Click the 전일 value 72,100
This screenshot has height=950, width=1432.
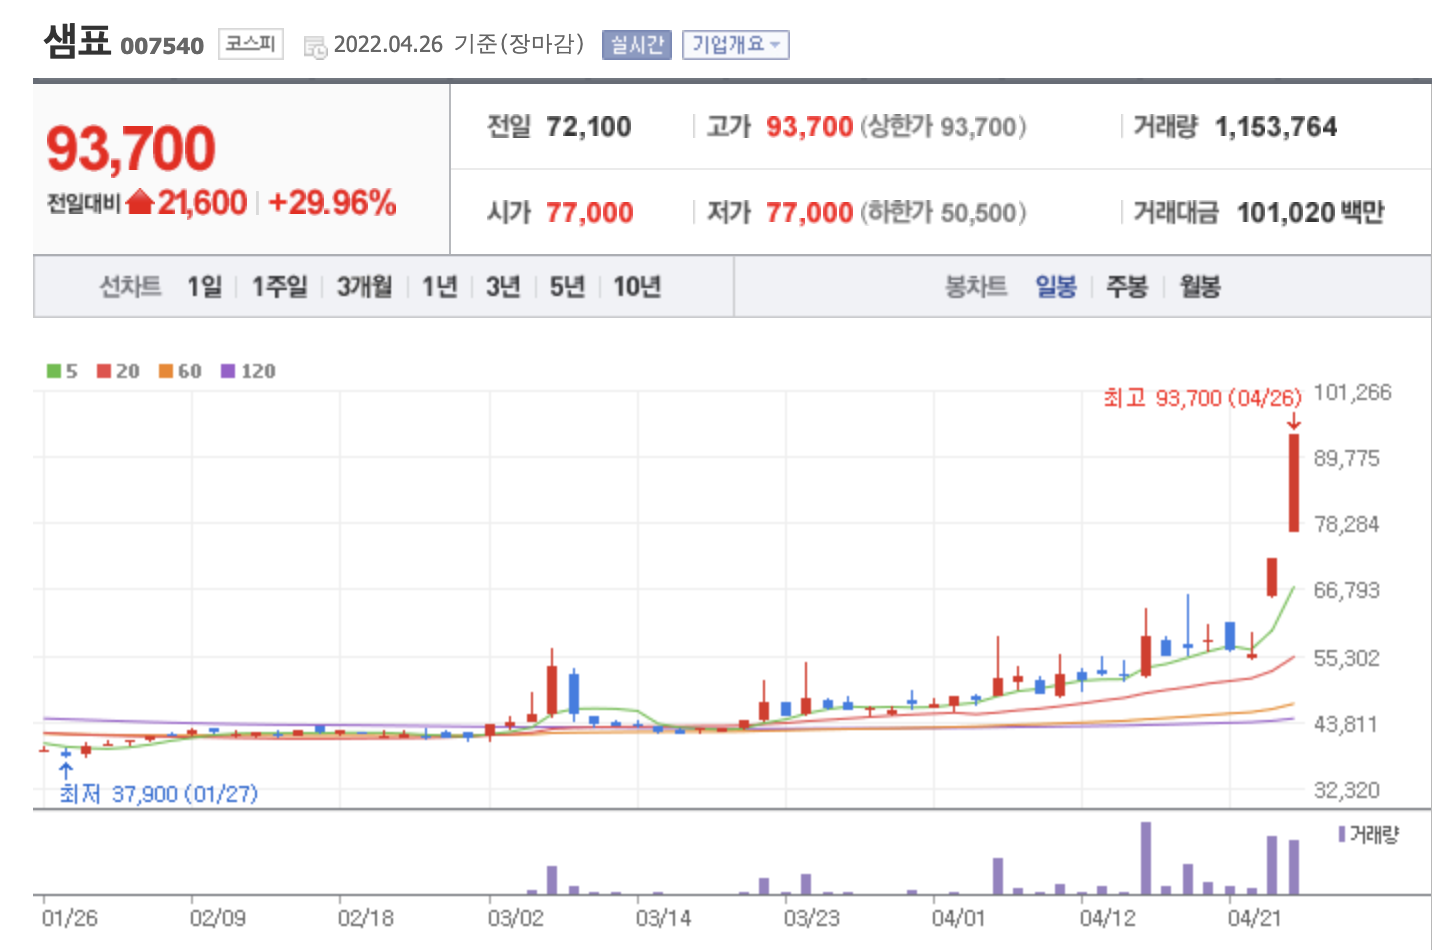589,127
